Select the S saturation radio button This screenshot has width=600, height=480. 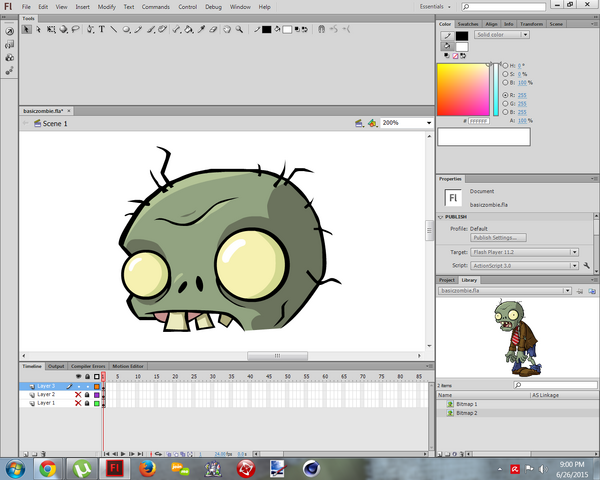click(505, 74)
